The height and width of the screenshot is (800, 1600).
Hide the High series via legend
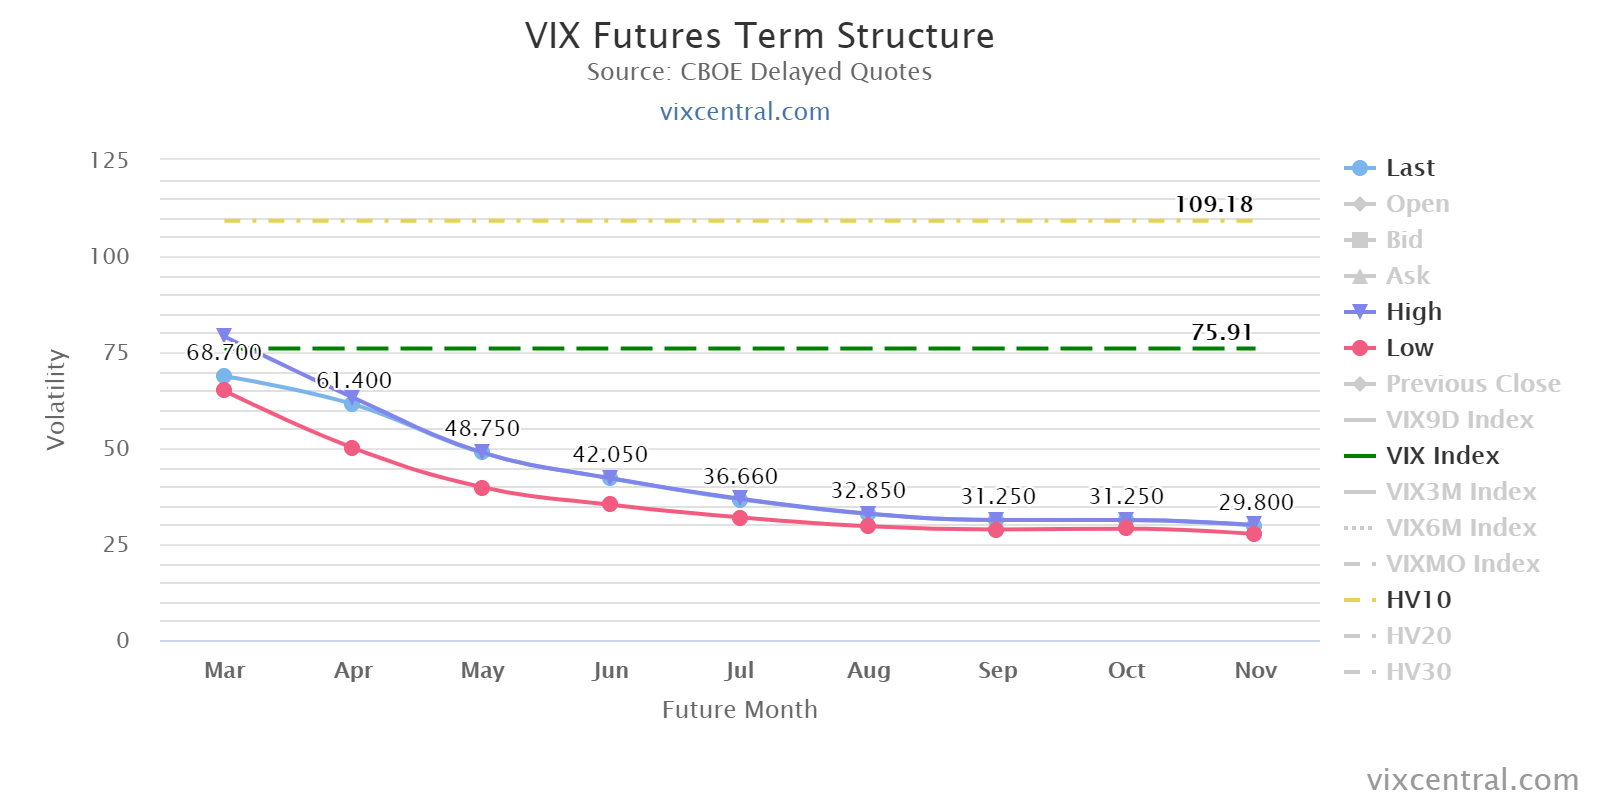click(x=1413, y=312)
